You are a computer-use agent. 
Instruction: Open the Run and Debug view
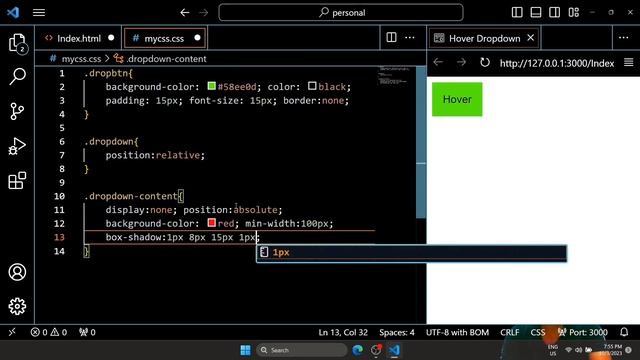(17, 146)
